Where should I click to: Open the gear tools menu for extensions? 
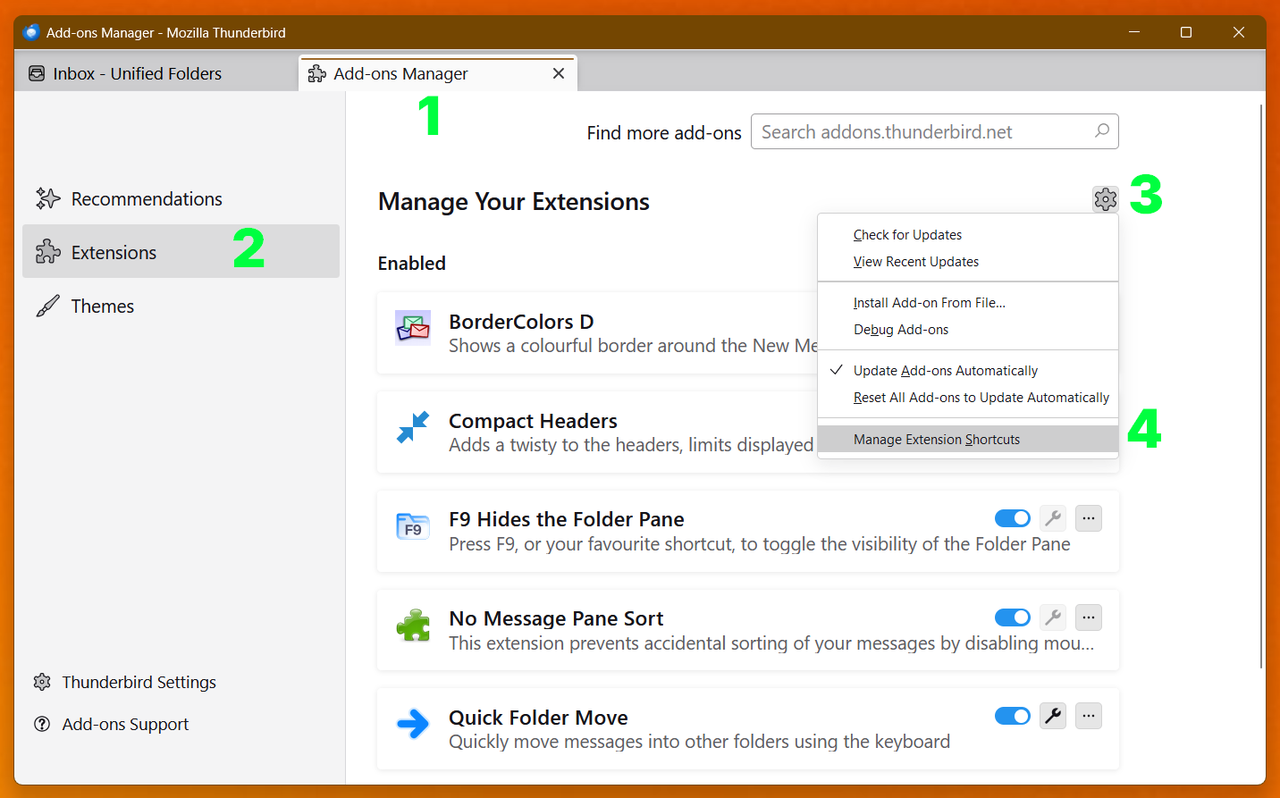1104,200
